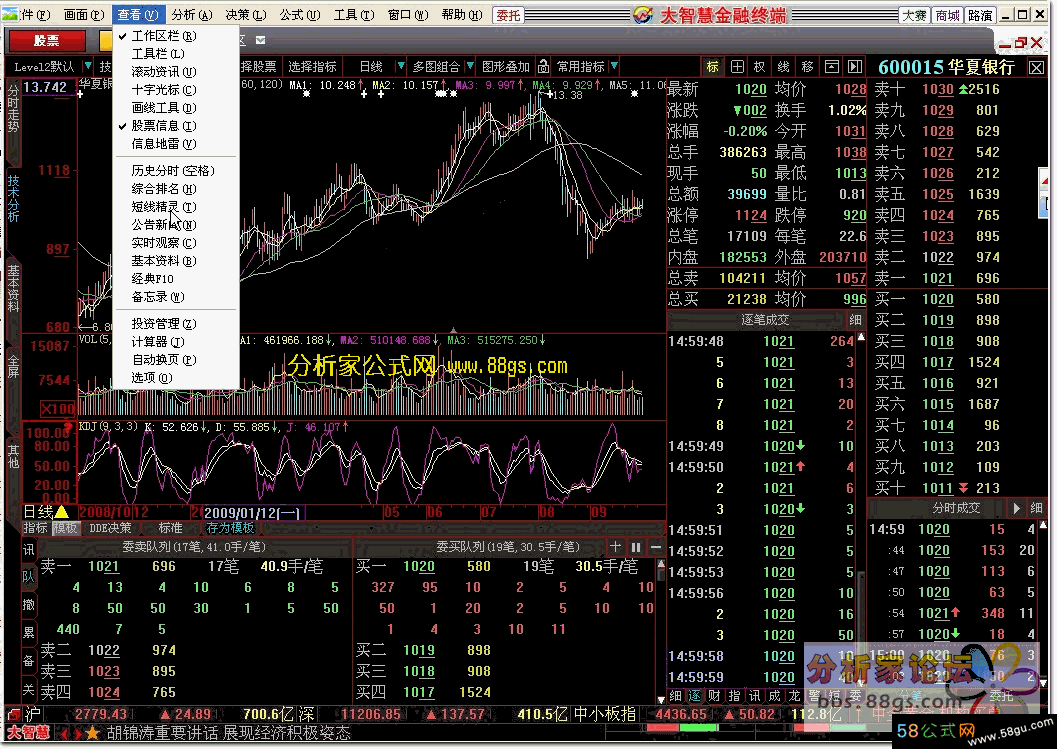Click the 标 icon in quote toolbar
1057x749 pixels.
click(712, 67)
